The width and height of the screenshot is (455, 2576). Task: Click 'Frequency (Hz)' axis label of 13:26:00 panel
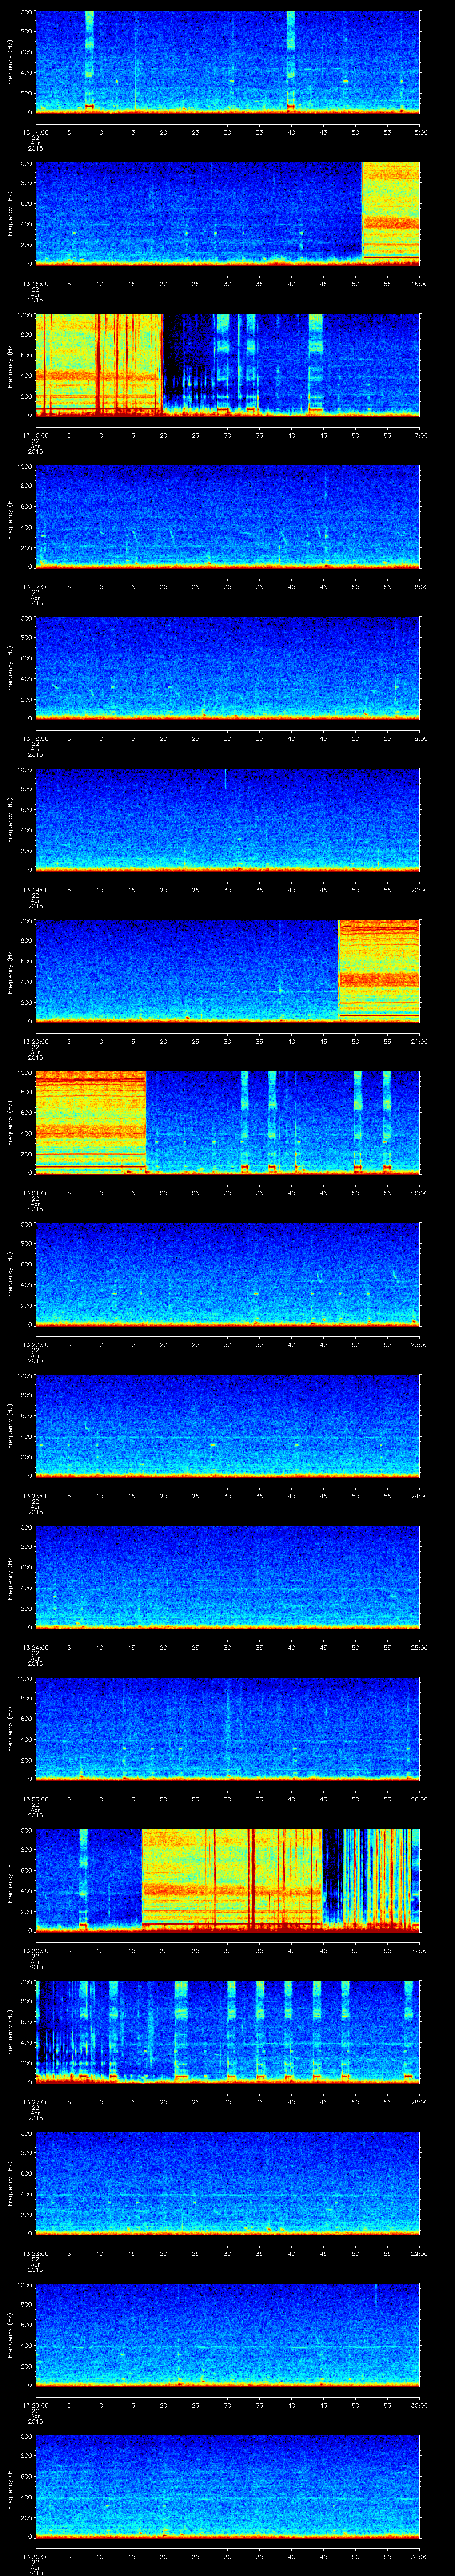coord(10,1880)
